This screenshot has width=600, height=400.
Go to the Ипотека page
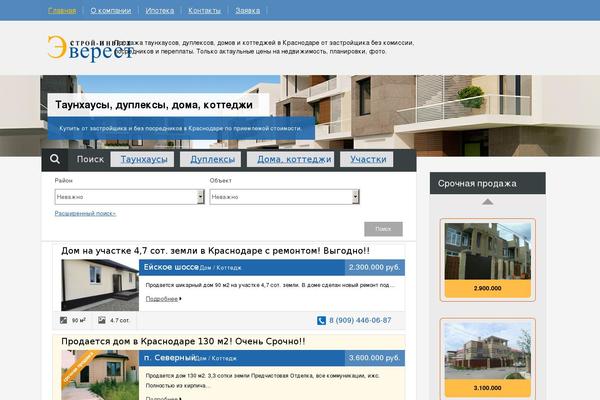pyautogui.click(x=160, y=11)
